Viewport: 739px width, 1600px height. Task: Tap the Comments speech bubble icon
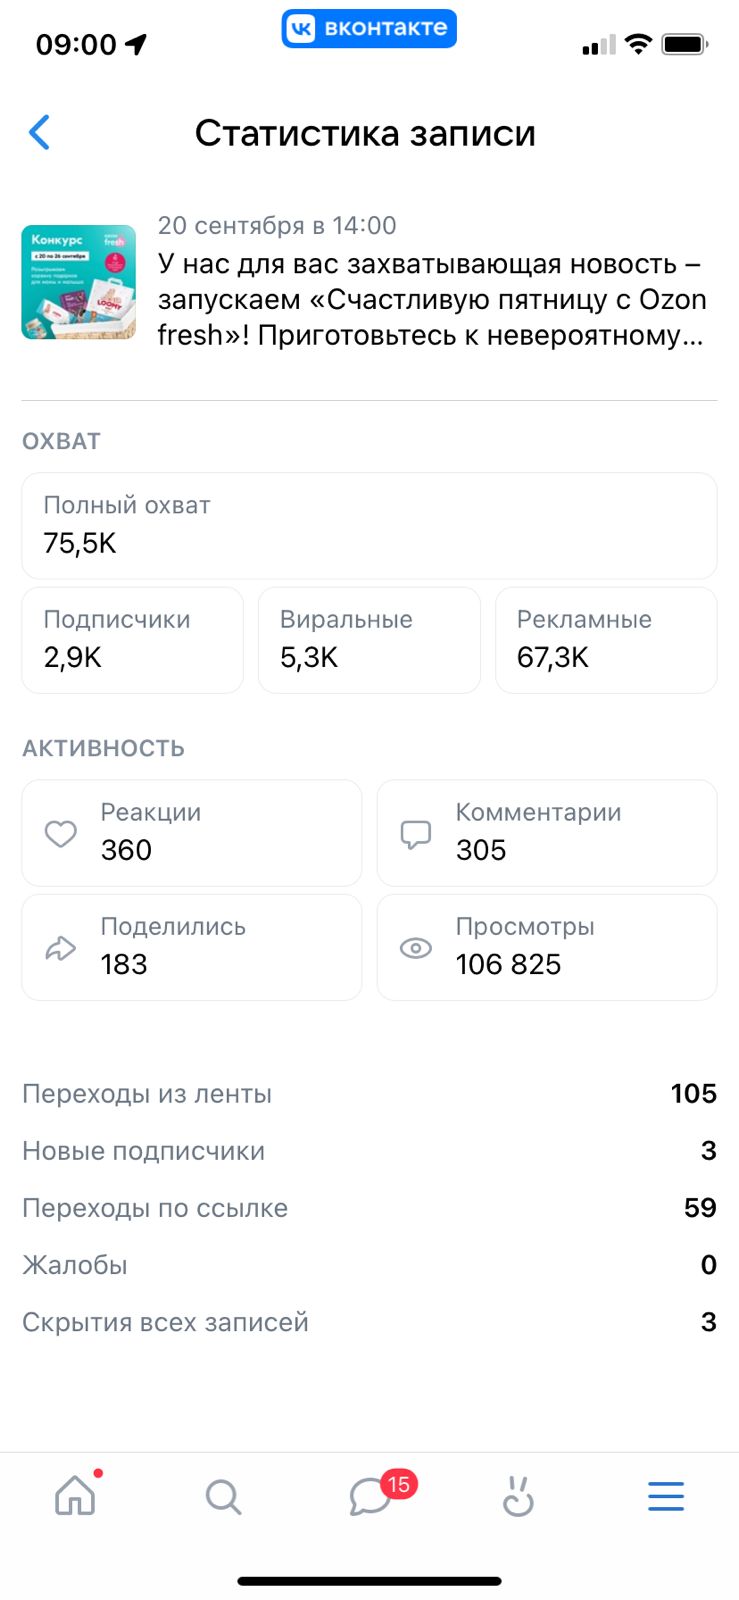pos(416,833)
